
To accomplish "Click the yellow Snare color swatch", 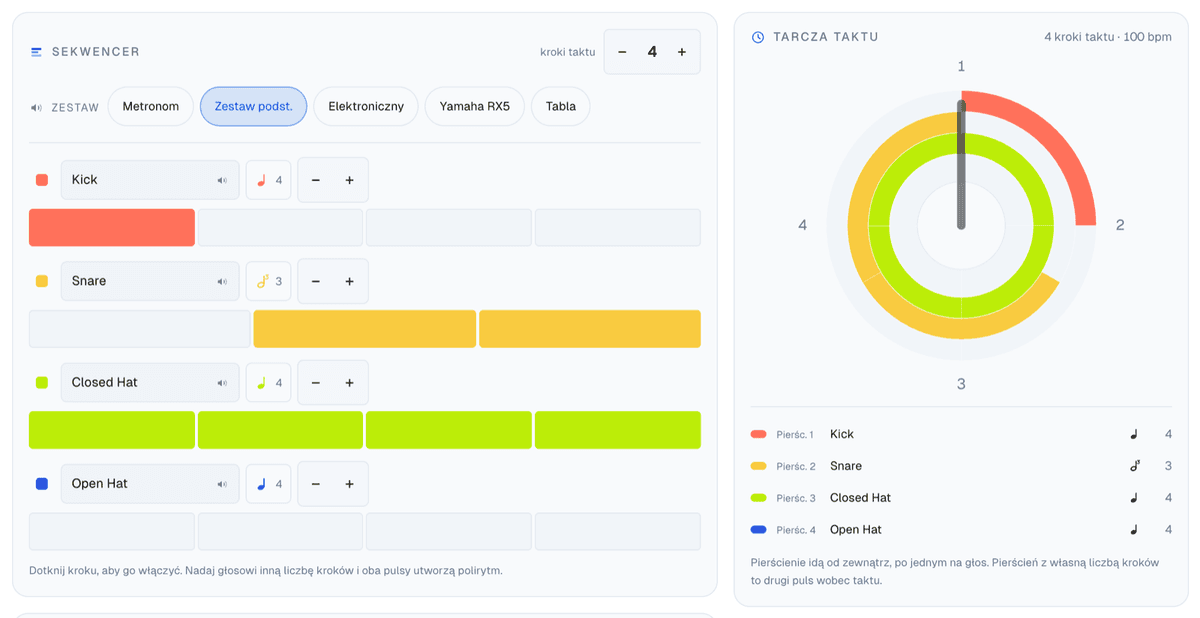I will [x=42, y=281].
